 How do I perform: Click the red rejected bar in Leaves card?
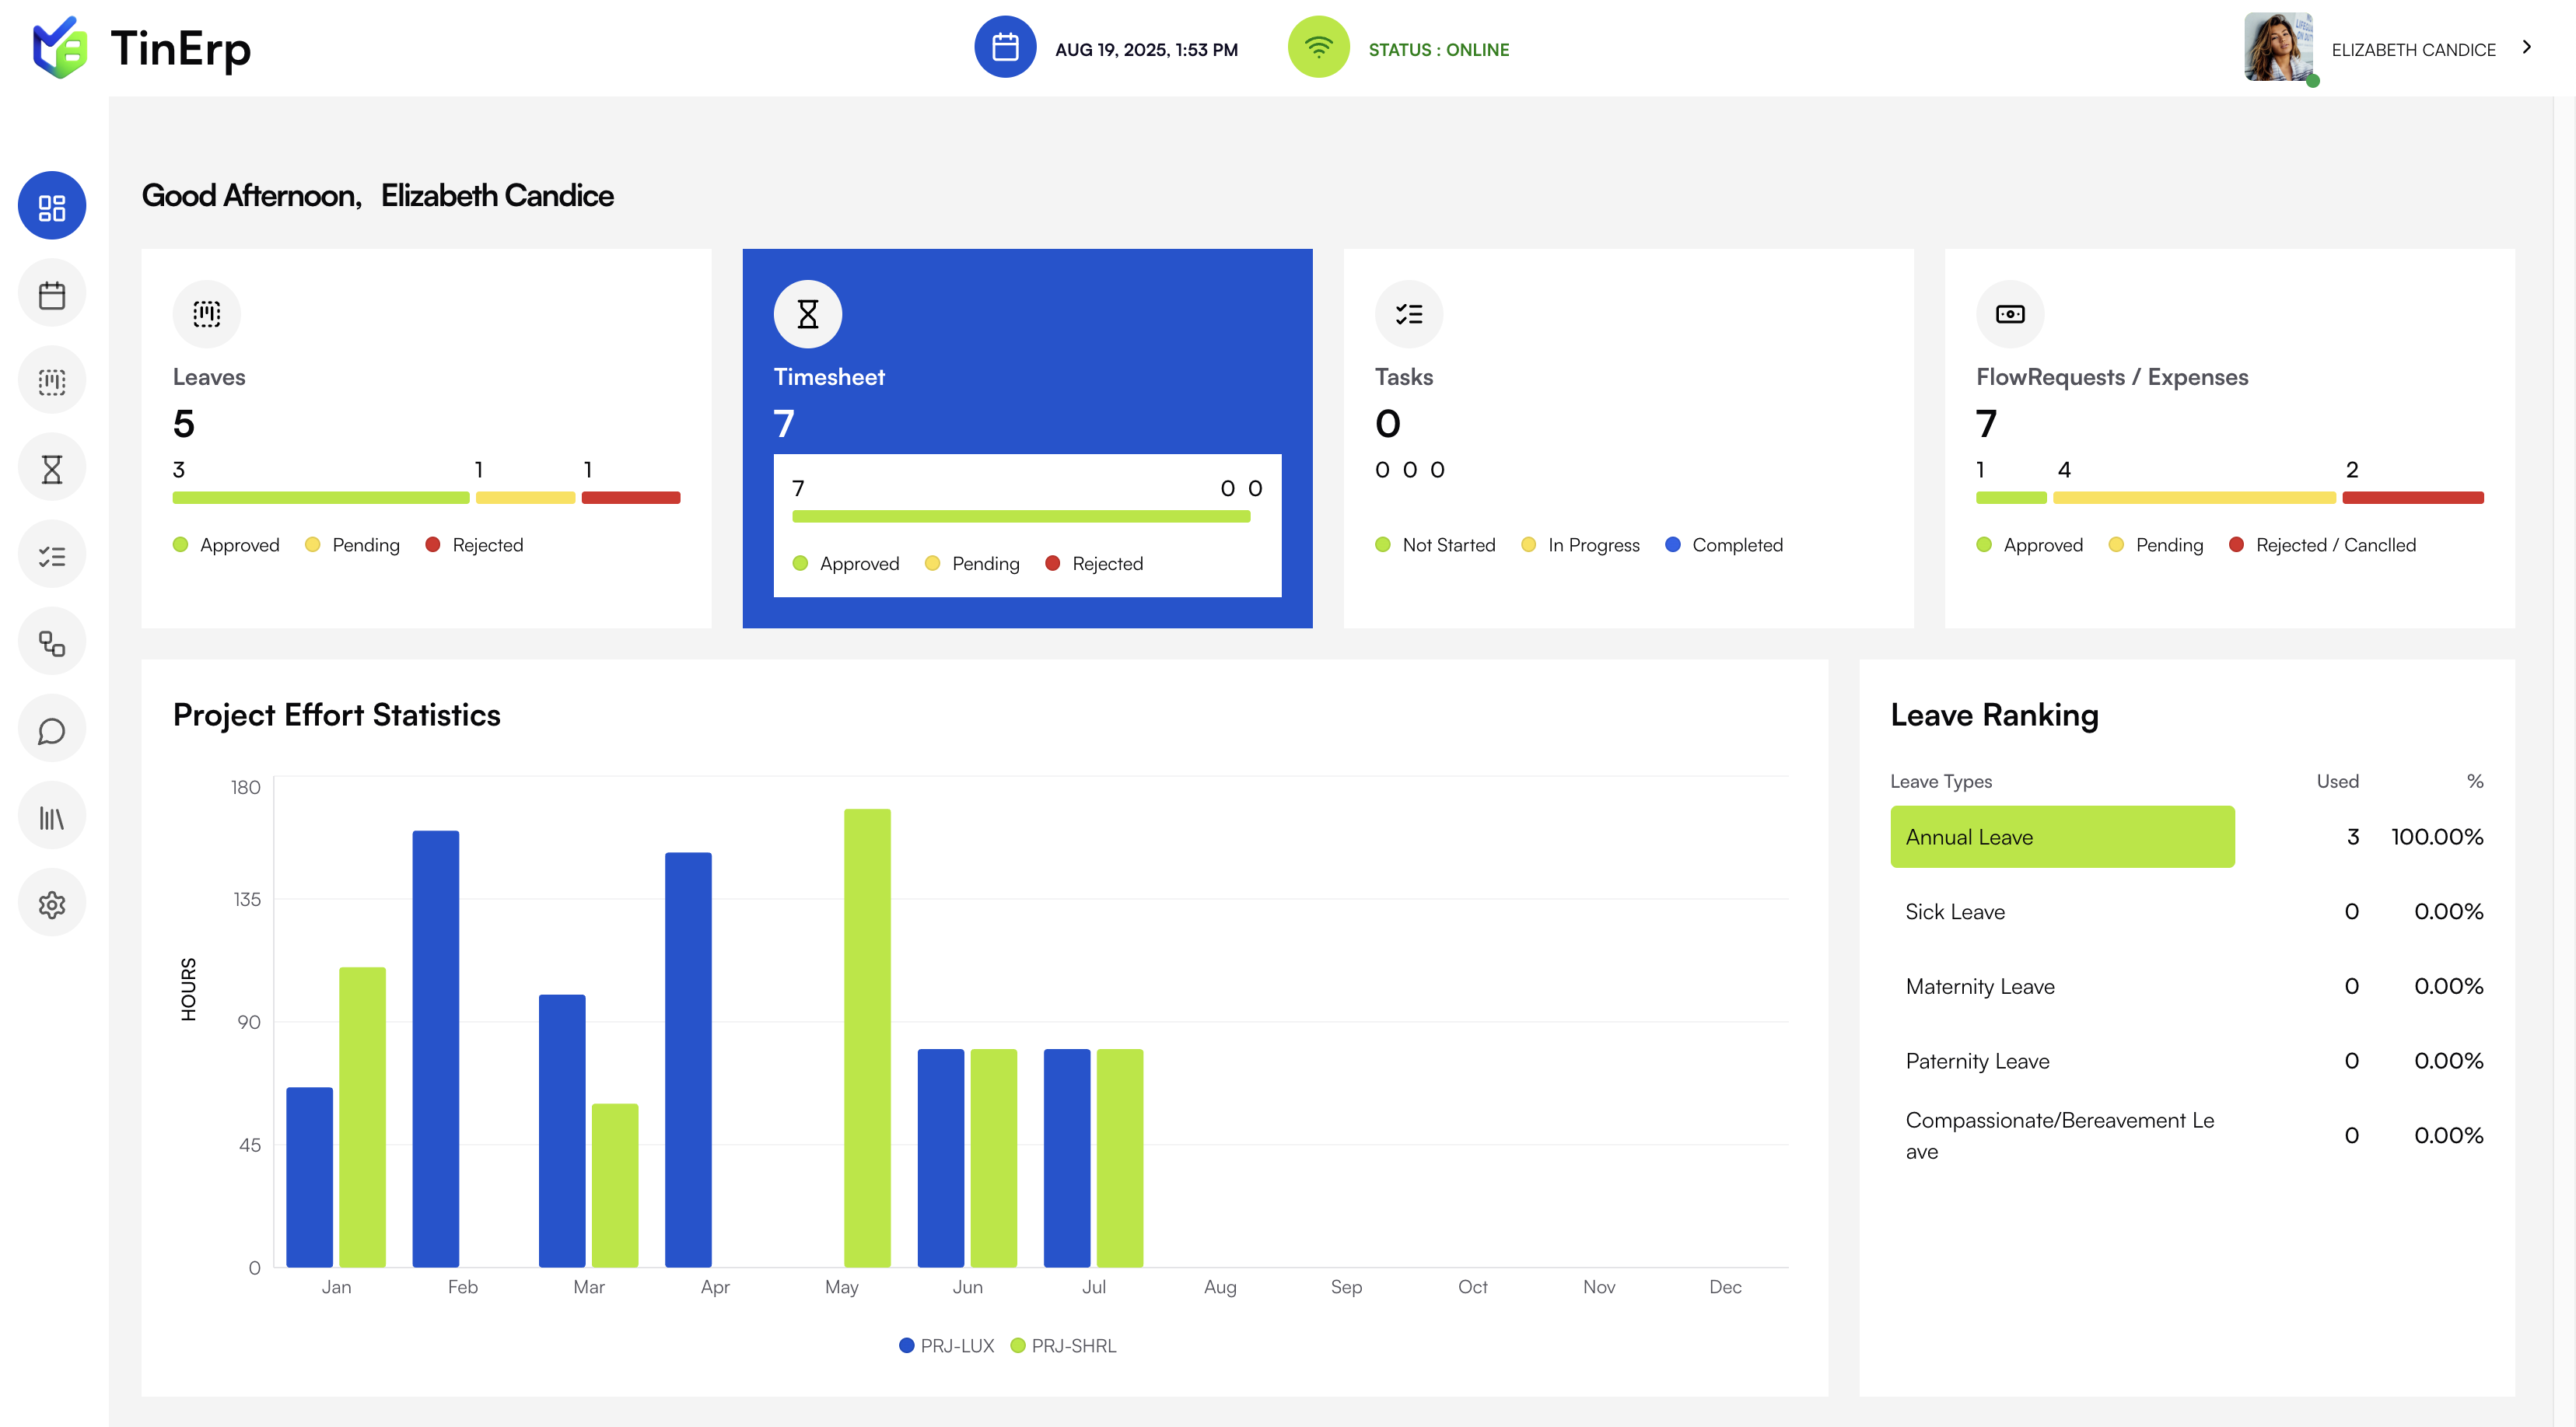(x=631, y=497)
